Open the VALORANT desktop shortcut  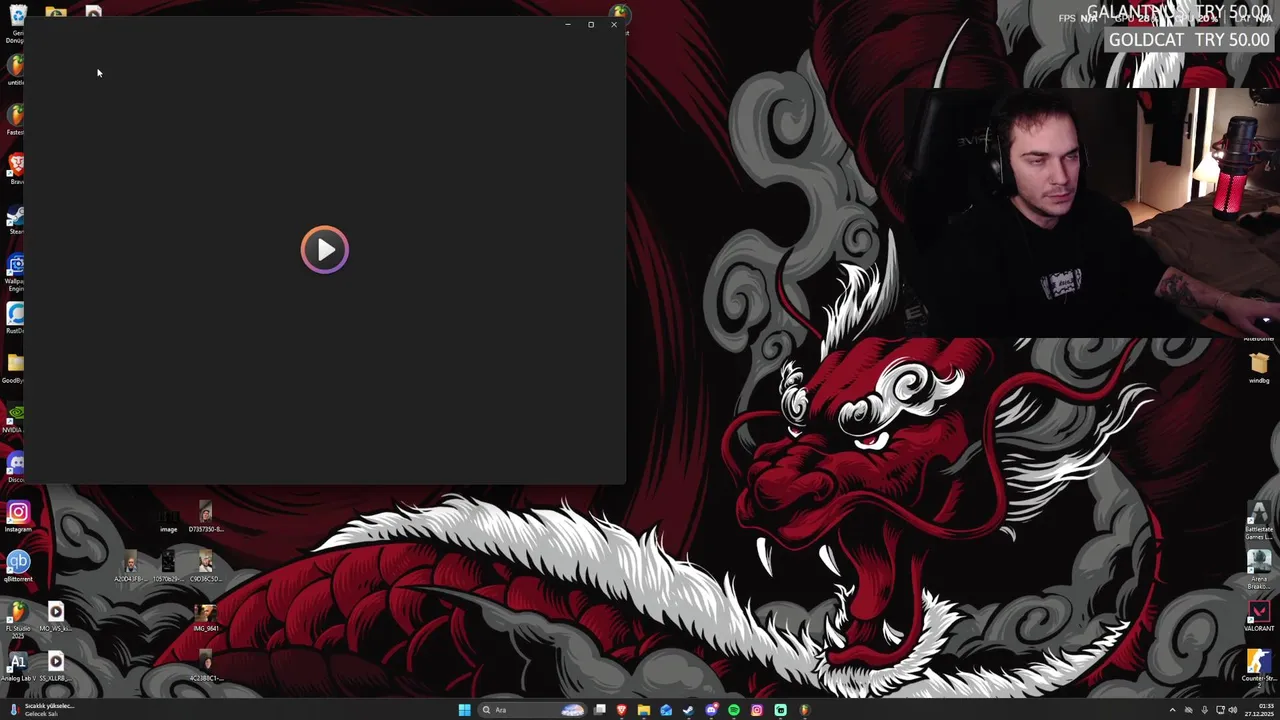(1259, 616)
